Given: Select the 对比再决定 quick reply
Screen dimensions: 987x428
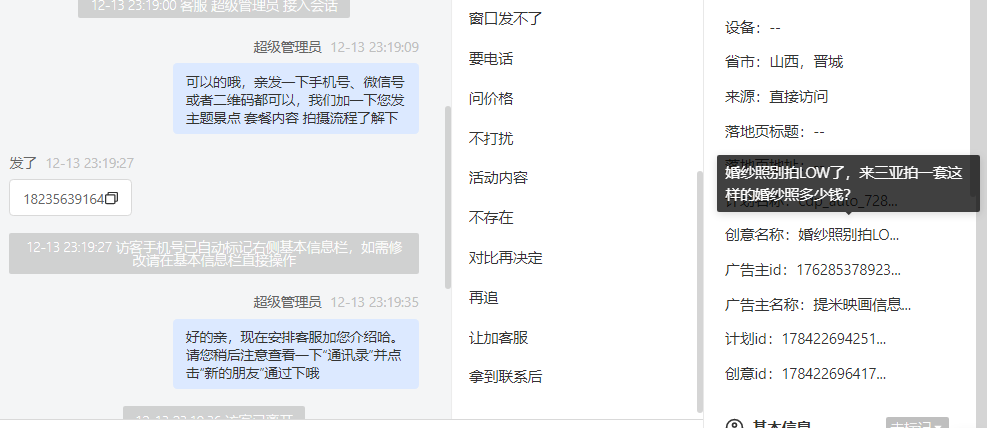Looking at the screenshot, I should 505,258.
